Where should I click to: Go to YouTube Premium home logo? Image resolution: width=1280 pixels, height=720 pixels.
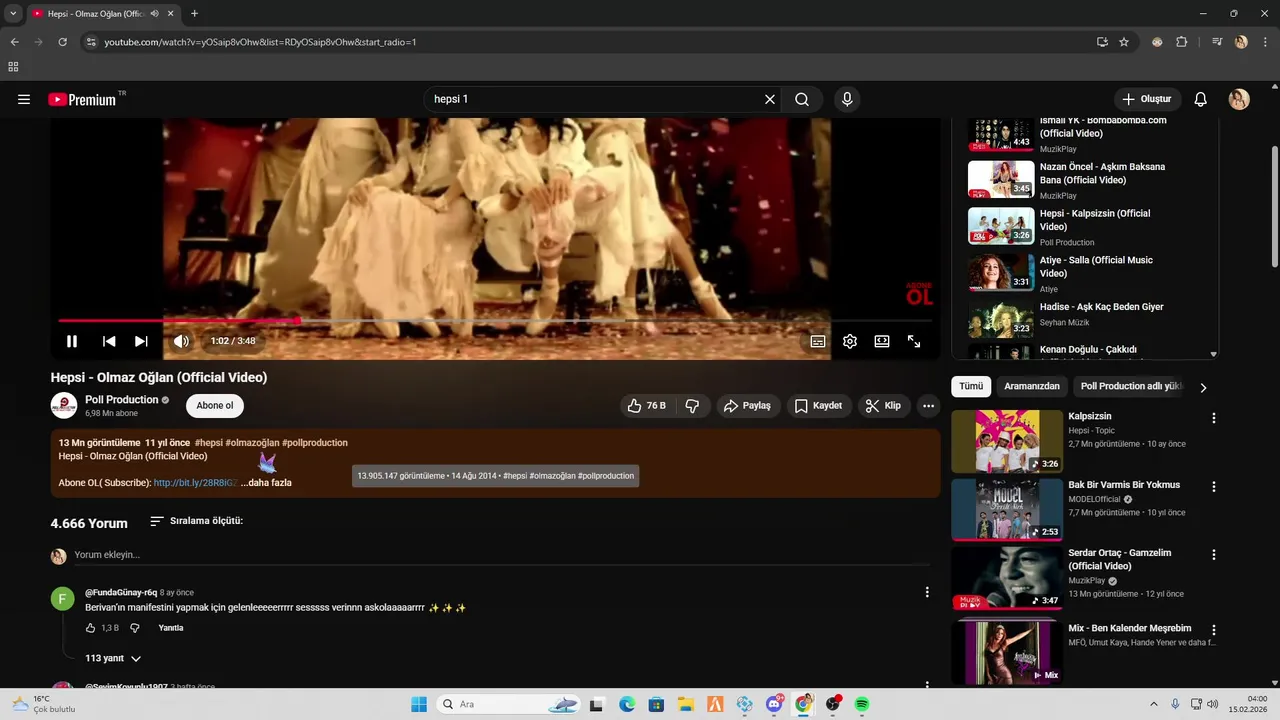click(x=82, y=99)
